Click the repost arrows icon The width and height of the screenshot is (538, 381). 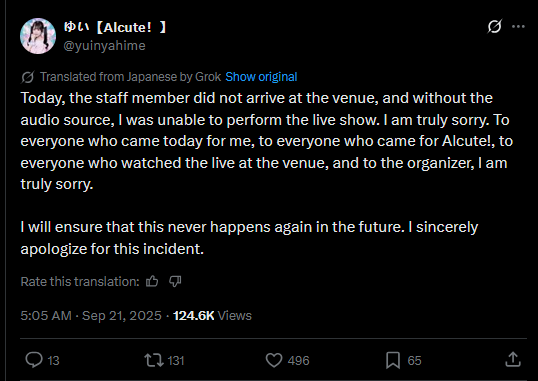tap(154, 360)
